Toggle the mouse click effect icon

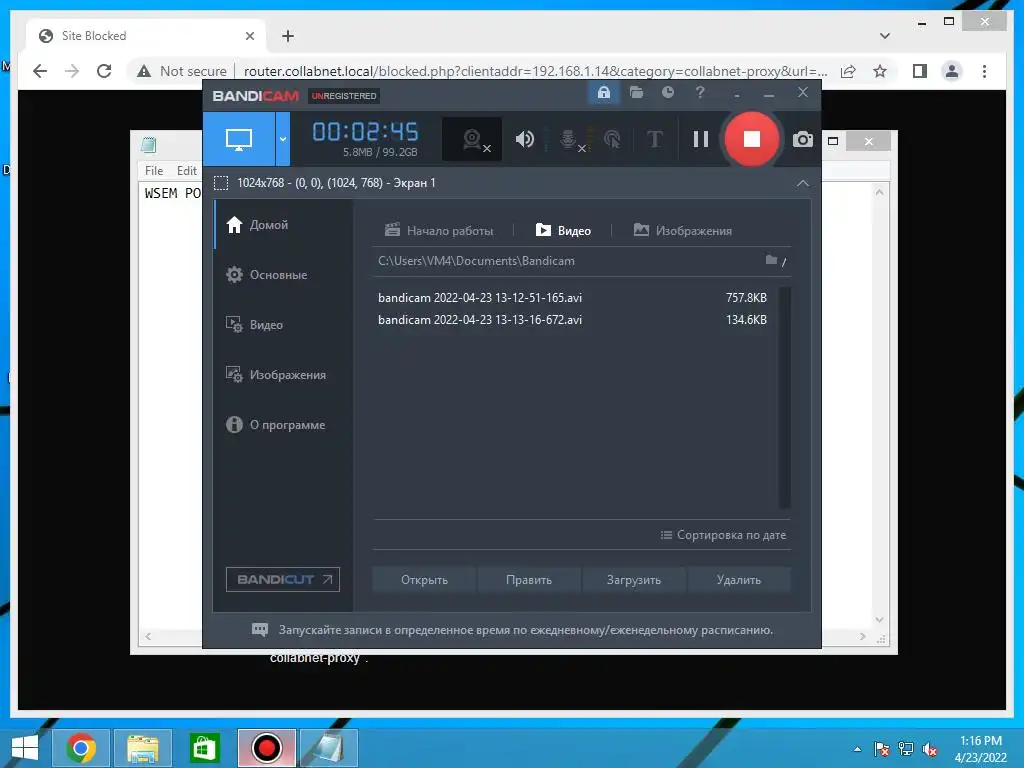pos(613,139)
